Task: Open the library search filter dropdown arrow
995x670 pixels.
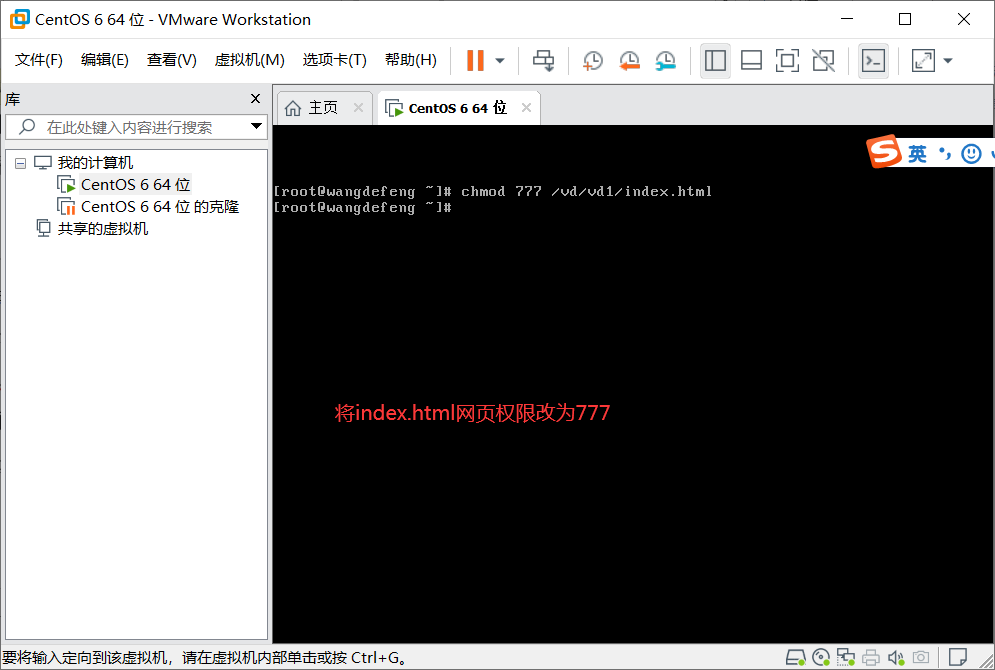Action: point(256,126)
